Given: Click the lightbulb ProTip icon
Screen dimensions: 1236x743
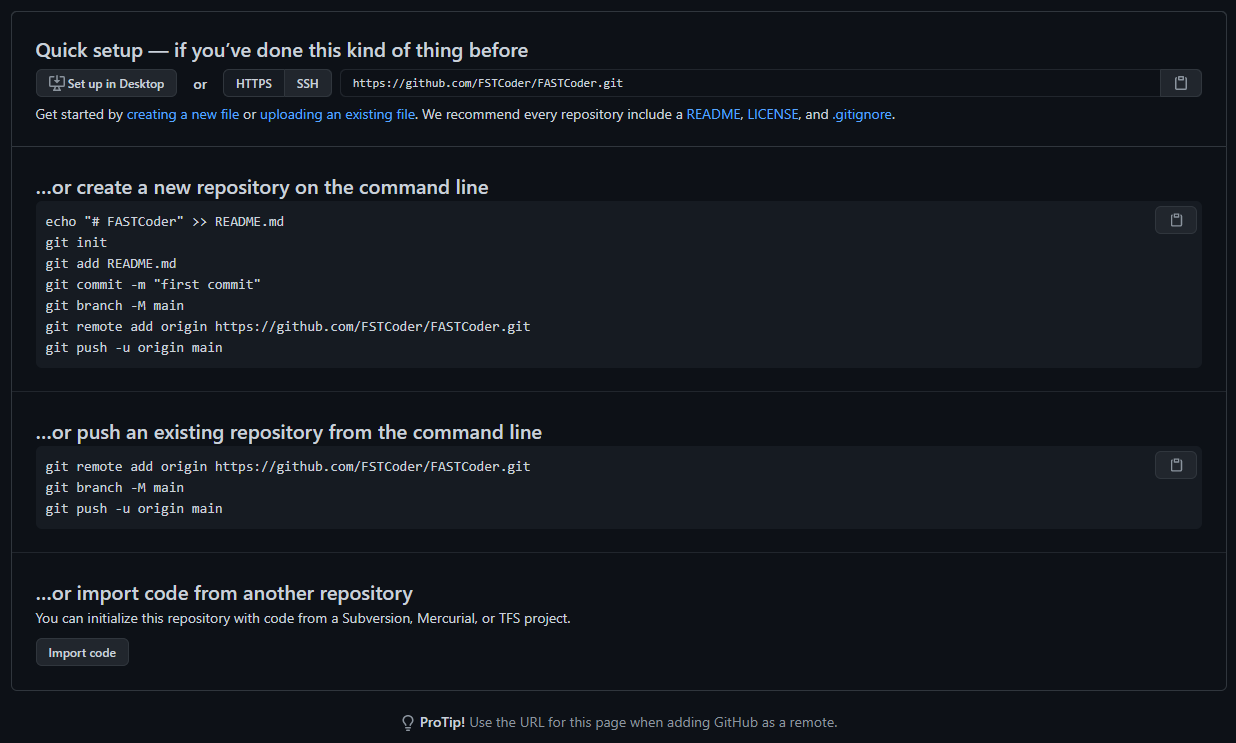Looking at the screenshot, I should 408,722.
